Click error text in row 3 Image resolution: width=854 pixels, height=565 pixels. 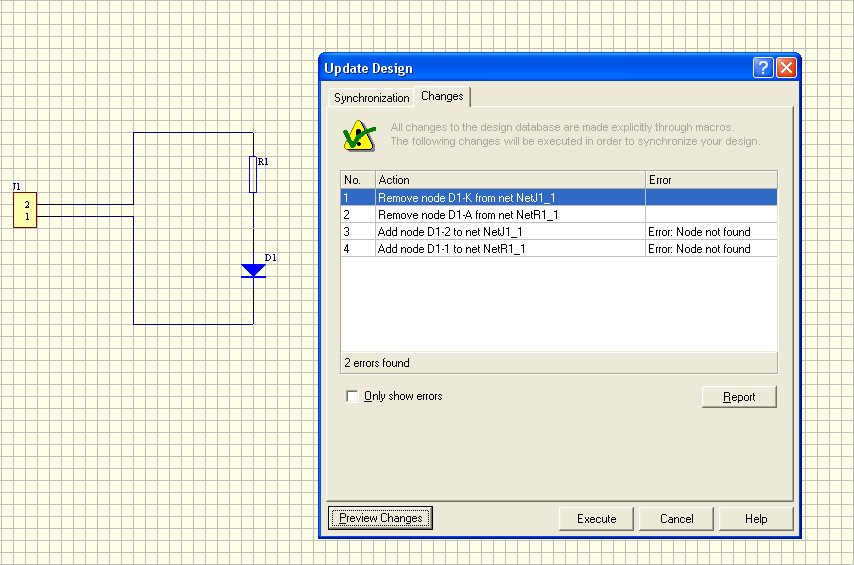(x=699, y=232)
